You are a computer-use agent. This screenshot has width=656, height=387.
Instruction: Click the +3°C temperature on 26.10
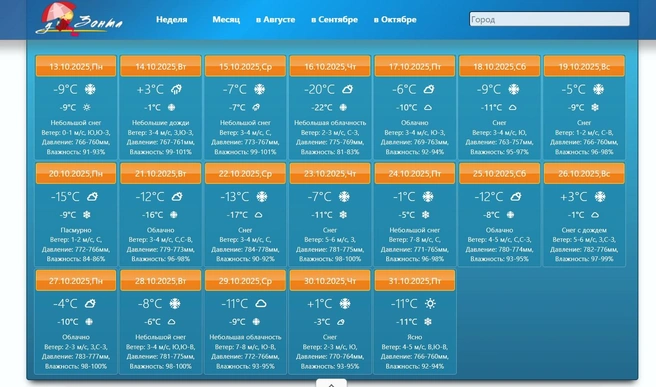tap(574, 197)
